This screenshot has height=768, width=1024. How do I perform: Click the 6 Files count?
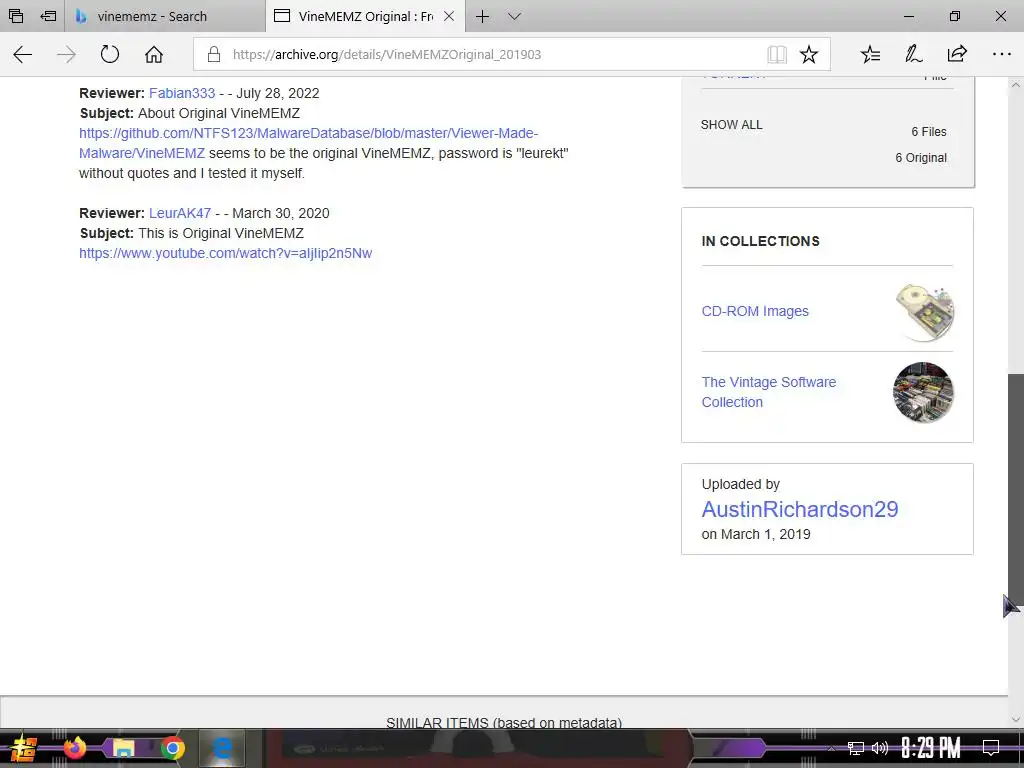click(929, 131)
